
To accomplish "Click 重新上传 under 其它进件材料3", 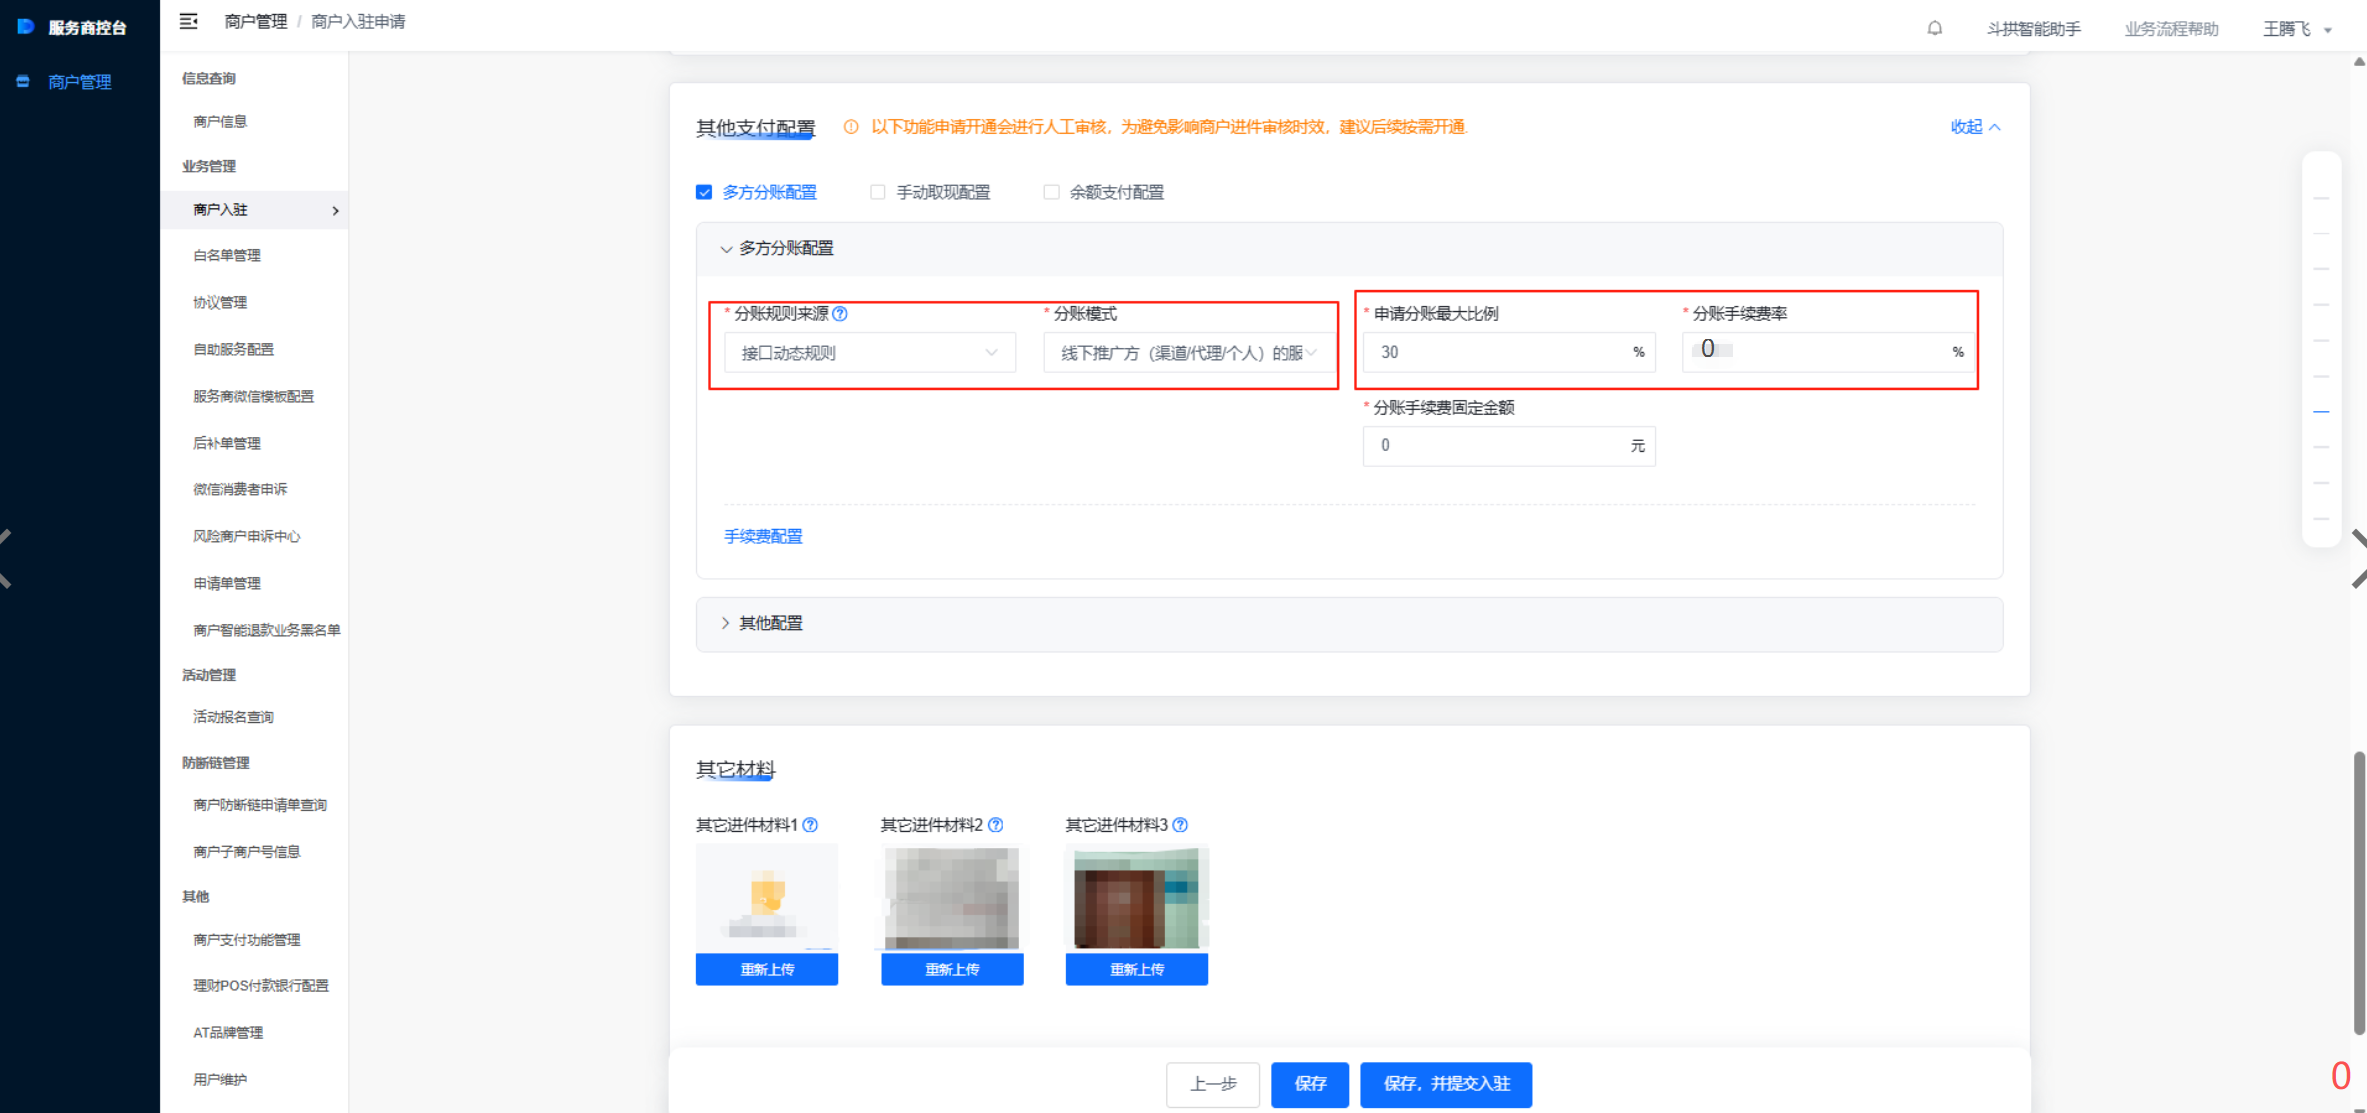I will [x=1137, y=969].
